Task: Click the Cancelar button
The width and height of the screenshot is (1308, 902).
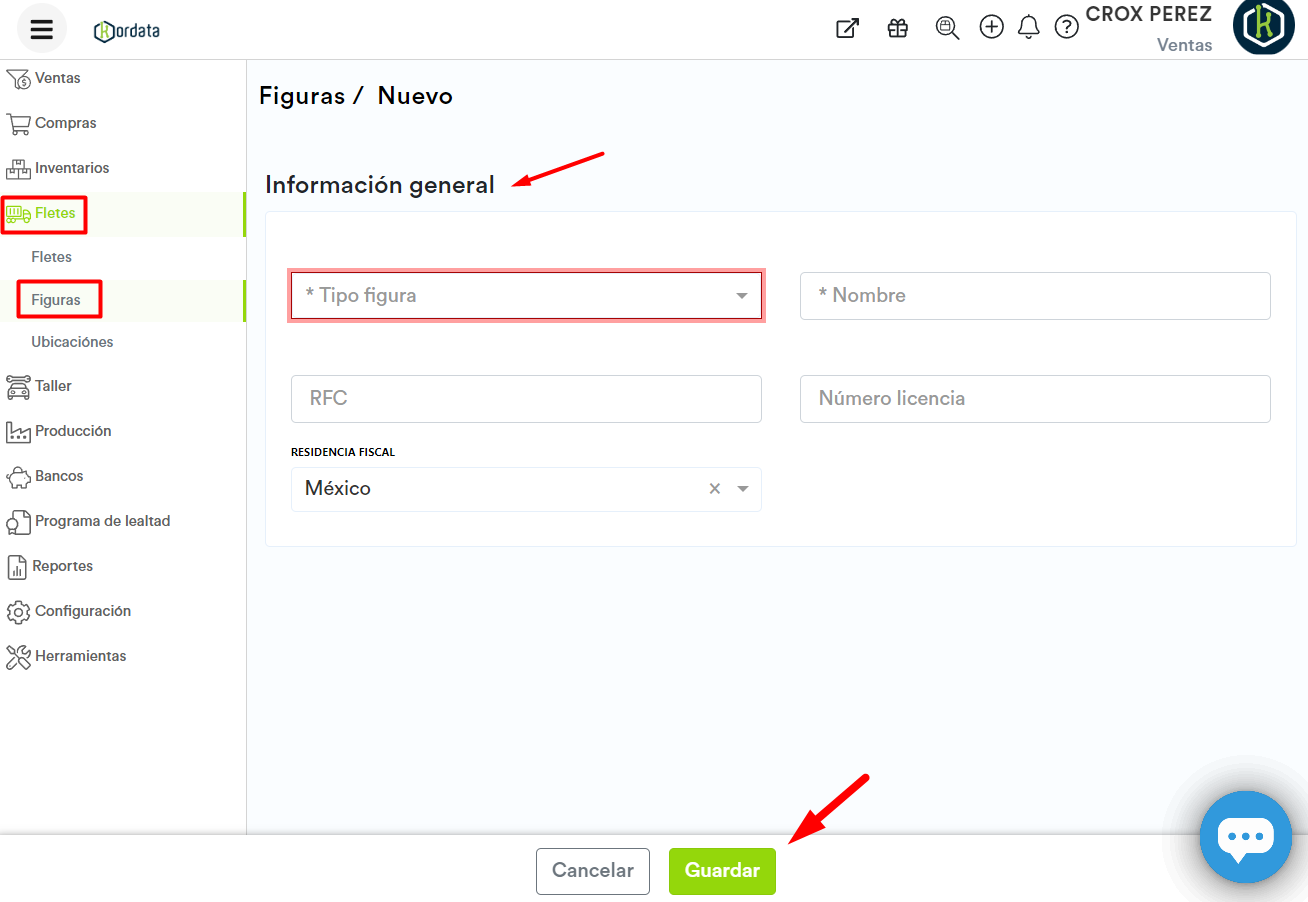Action: 592,871
